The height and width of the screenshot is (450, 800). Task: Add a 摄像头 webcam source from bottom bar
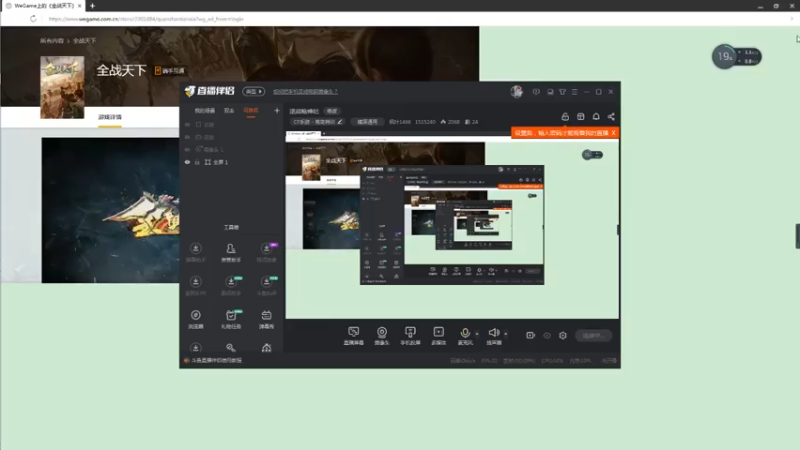(382, 336)
